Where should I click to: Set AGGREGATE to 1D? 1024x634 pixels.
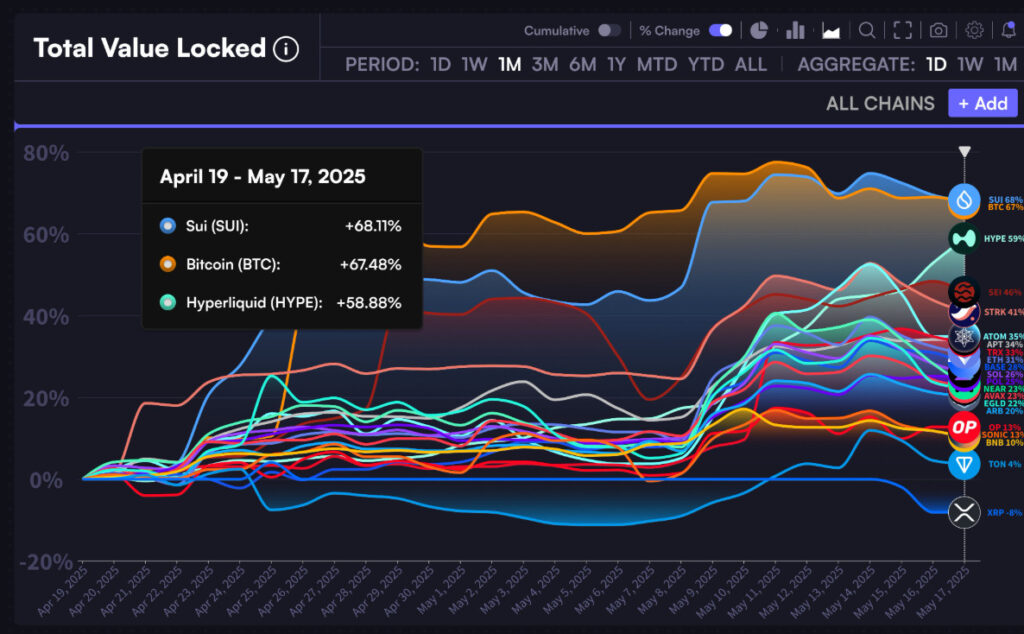936,65
